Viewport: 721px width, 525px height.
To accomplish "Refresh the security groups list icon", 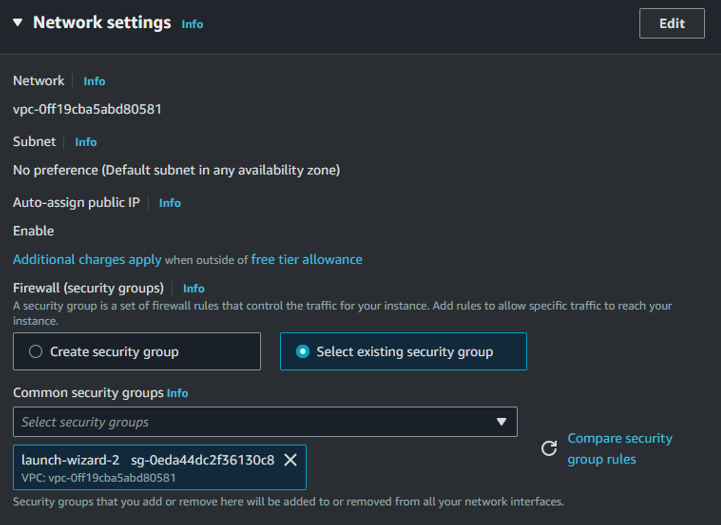I will [x=549, y=448].
